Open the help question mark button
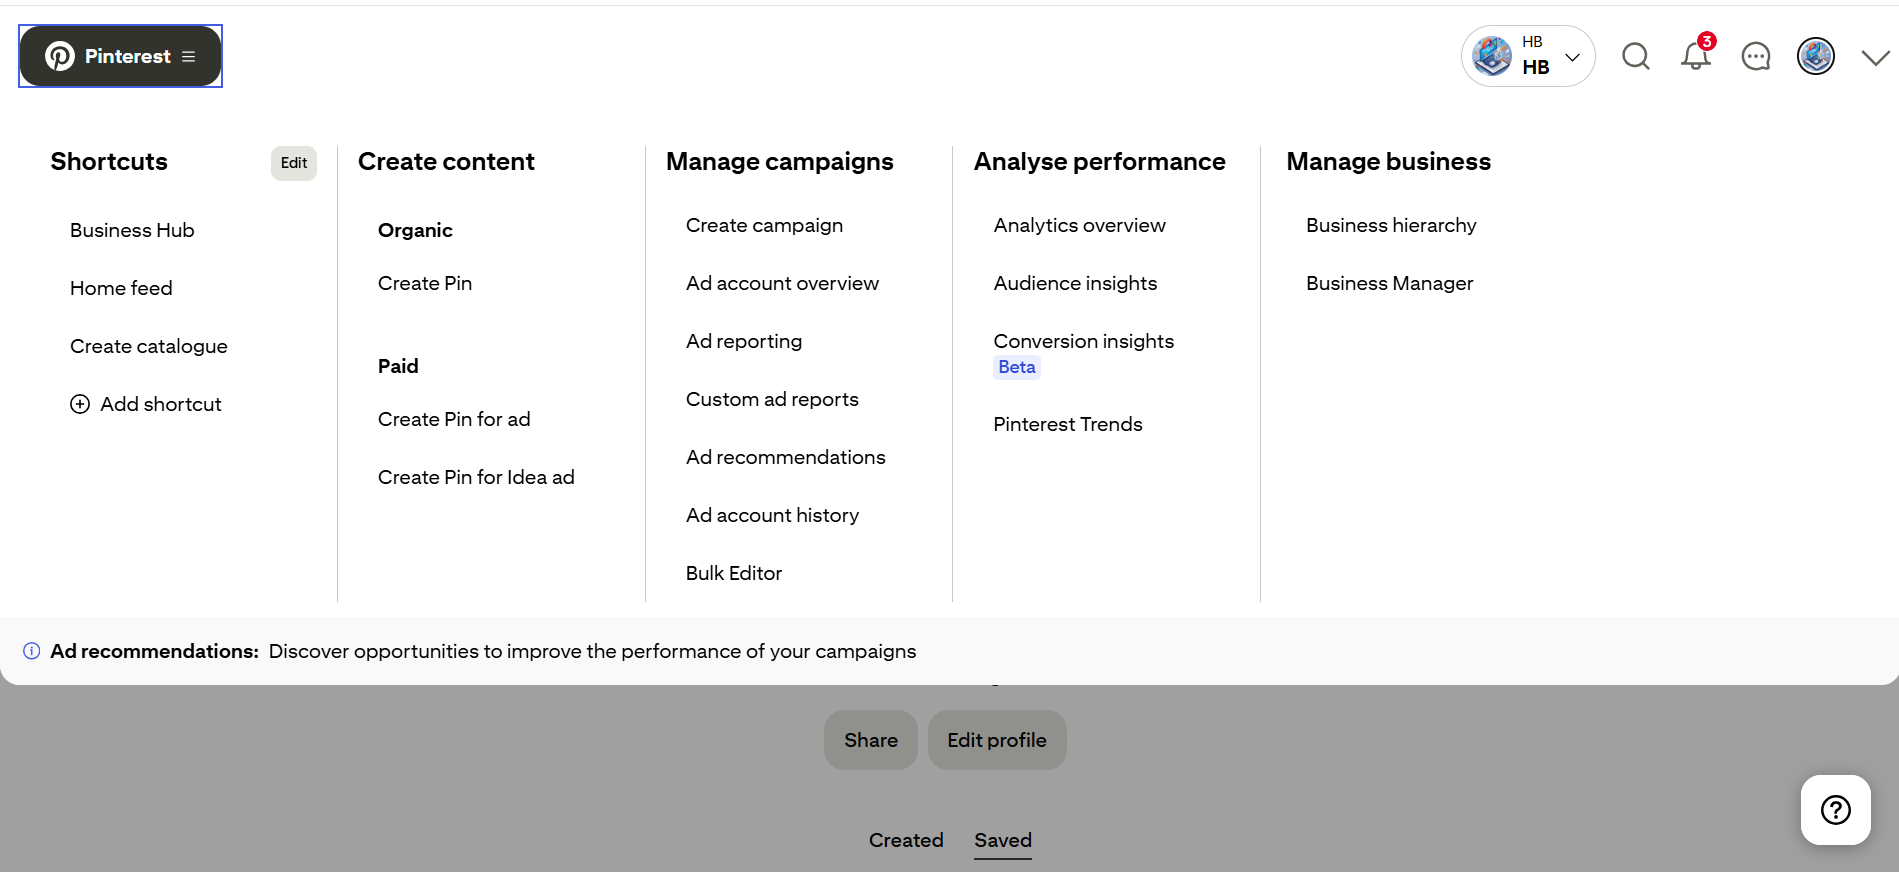The height and width of the screenshot is (872, 1899). [x=1836, y=810]
